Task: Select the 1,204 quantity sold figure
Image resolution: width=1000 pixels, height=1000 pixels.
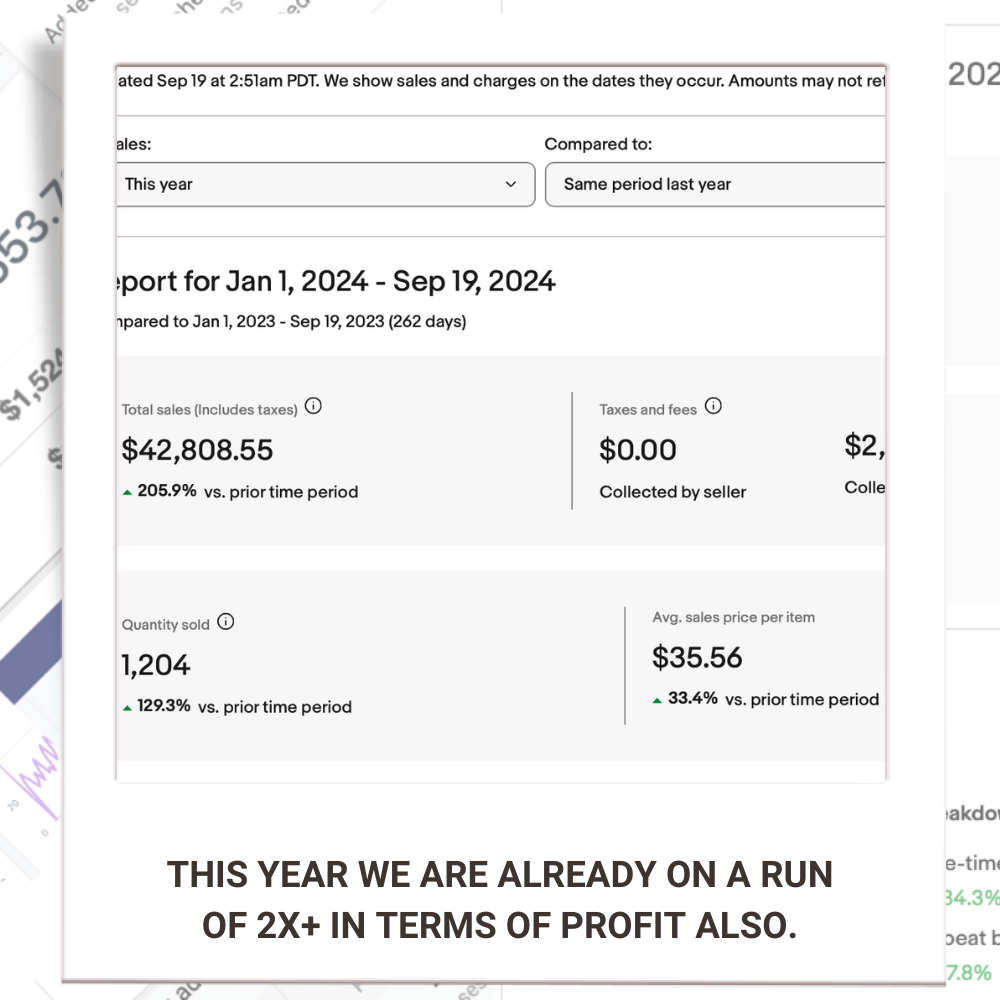Action: pyautogui.click(x=156, y=665)
